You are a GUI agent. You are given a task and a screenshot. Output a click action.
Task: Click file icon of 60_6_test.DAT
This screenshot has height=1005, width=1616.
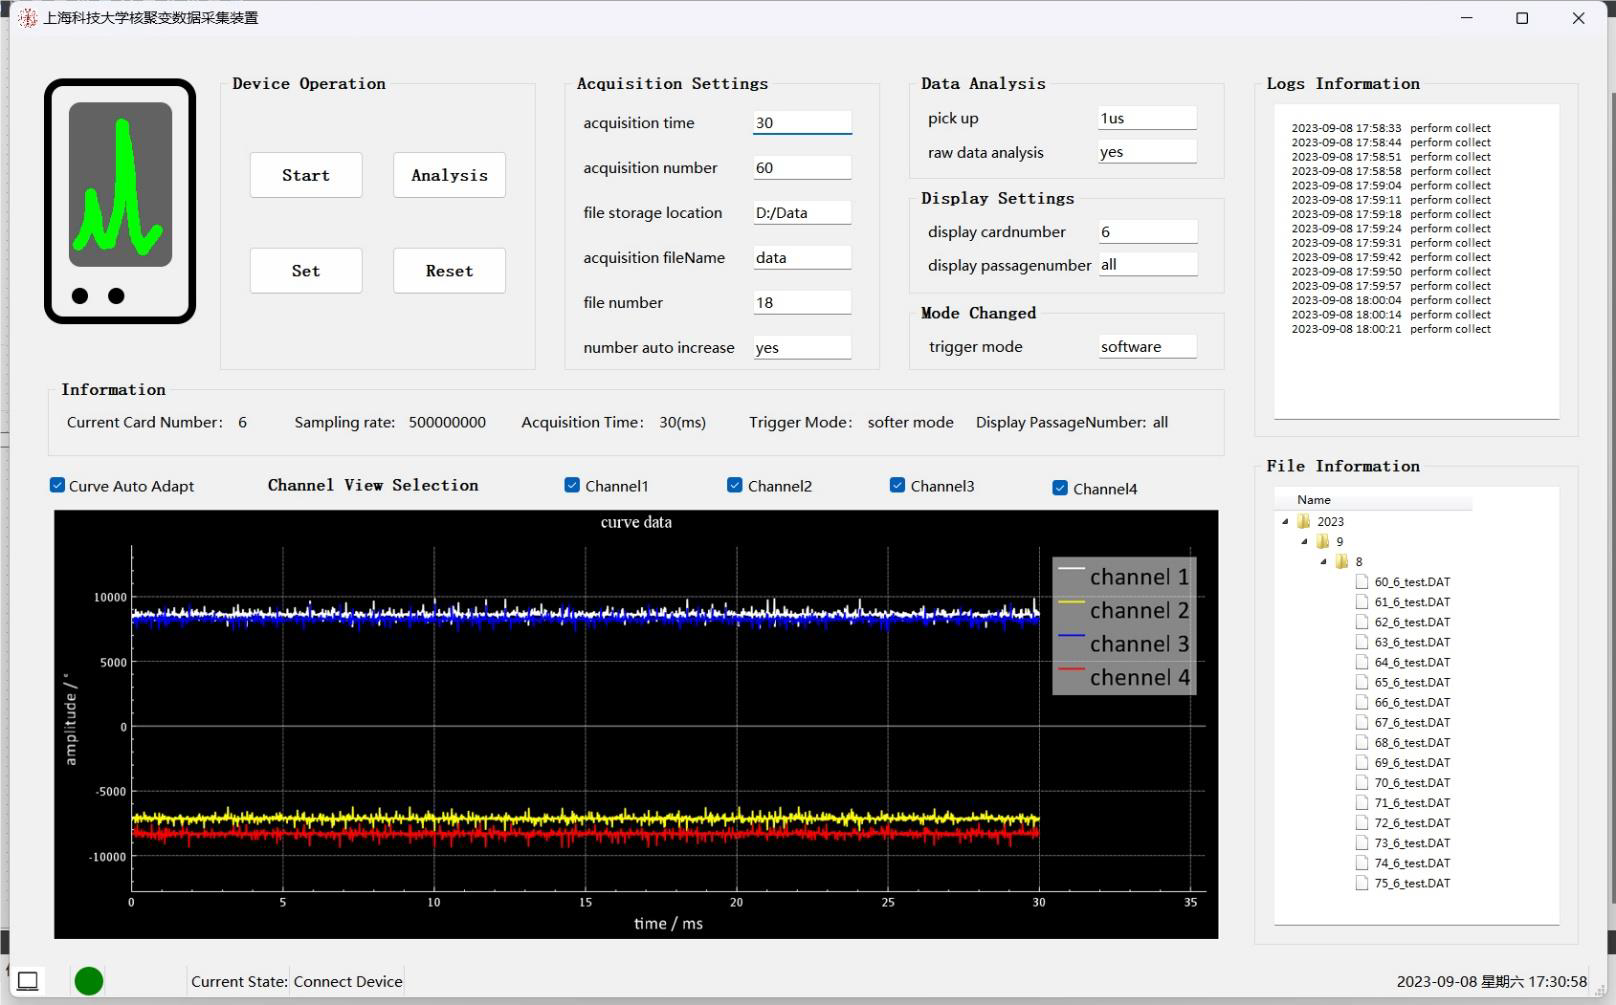coord(1361,581)
